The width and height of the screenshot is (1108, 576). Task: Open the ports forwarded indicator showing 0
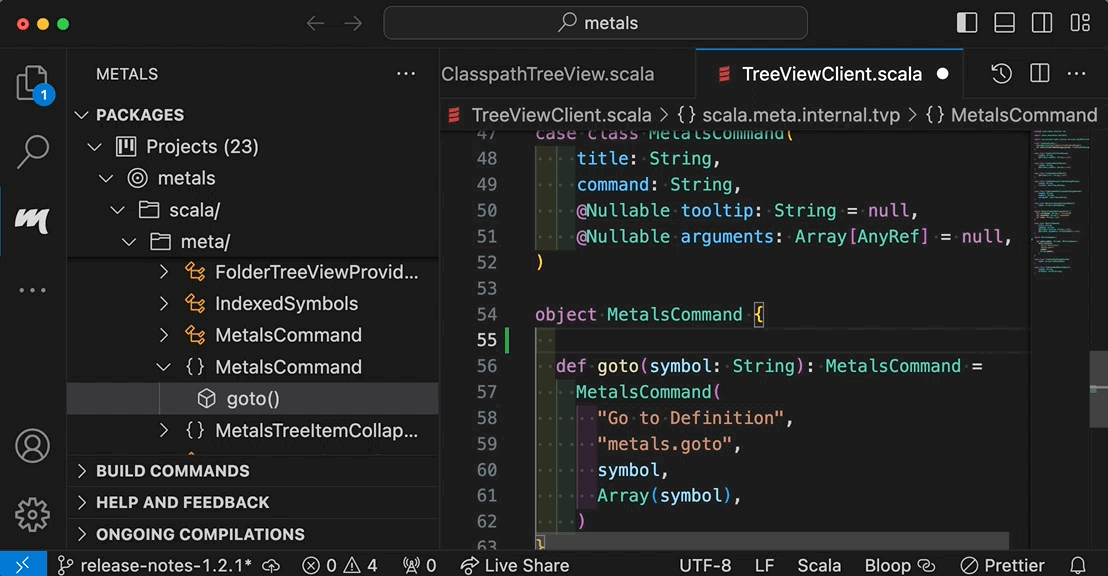419,565
